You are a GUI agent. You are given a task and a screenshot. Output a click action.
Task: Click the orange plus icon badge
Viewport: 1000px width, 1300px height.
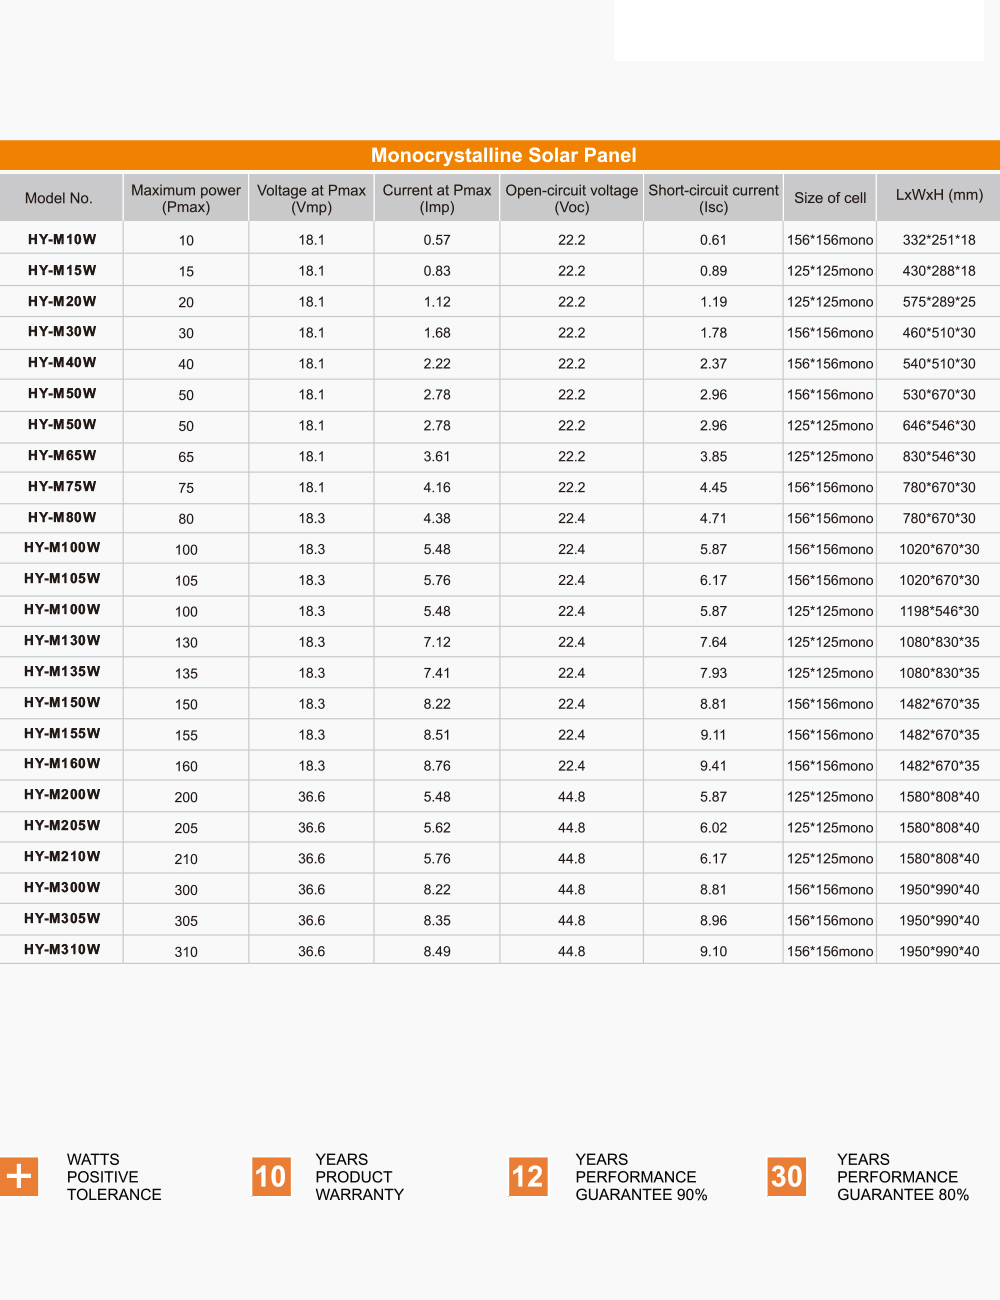point(18,1176)
